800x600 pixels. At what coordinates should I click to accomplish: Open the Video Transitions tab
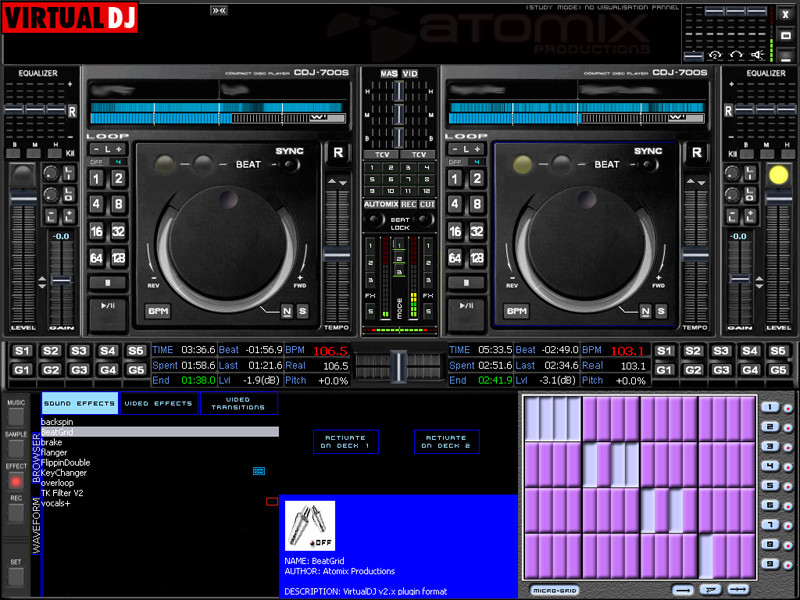(238, 403)
